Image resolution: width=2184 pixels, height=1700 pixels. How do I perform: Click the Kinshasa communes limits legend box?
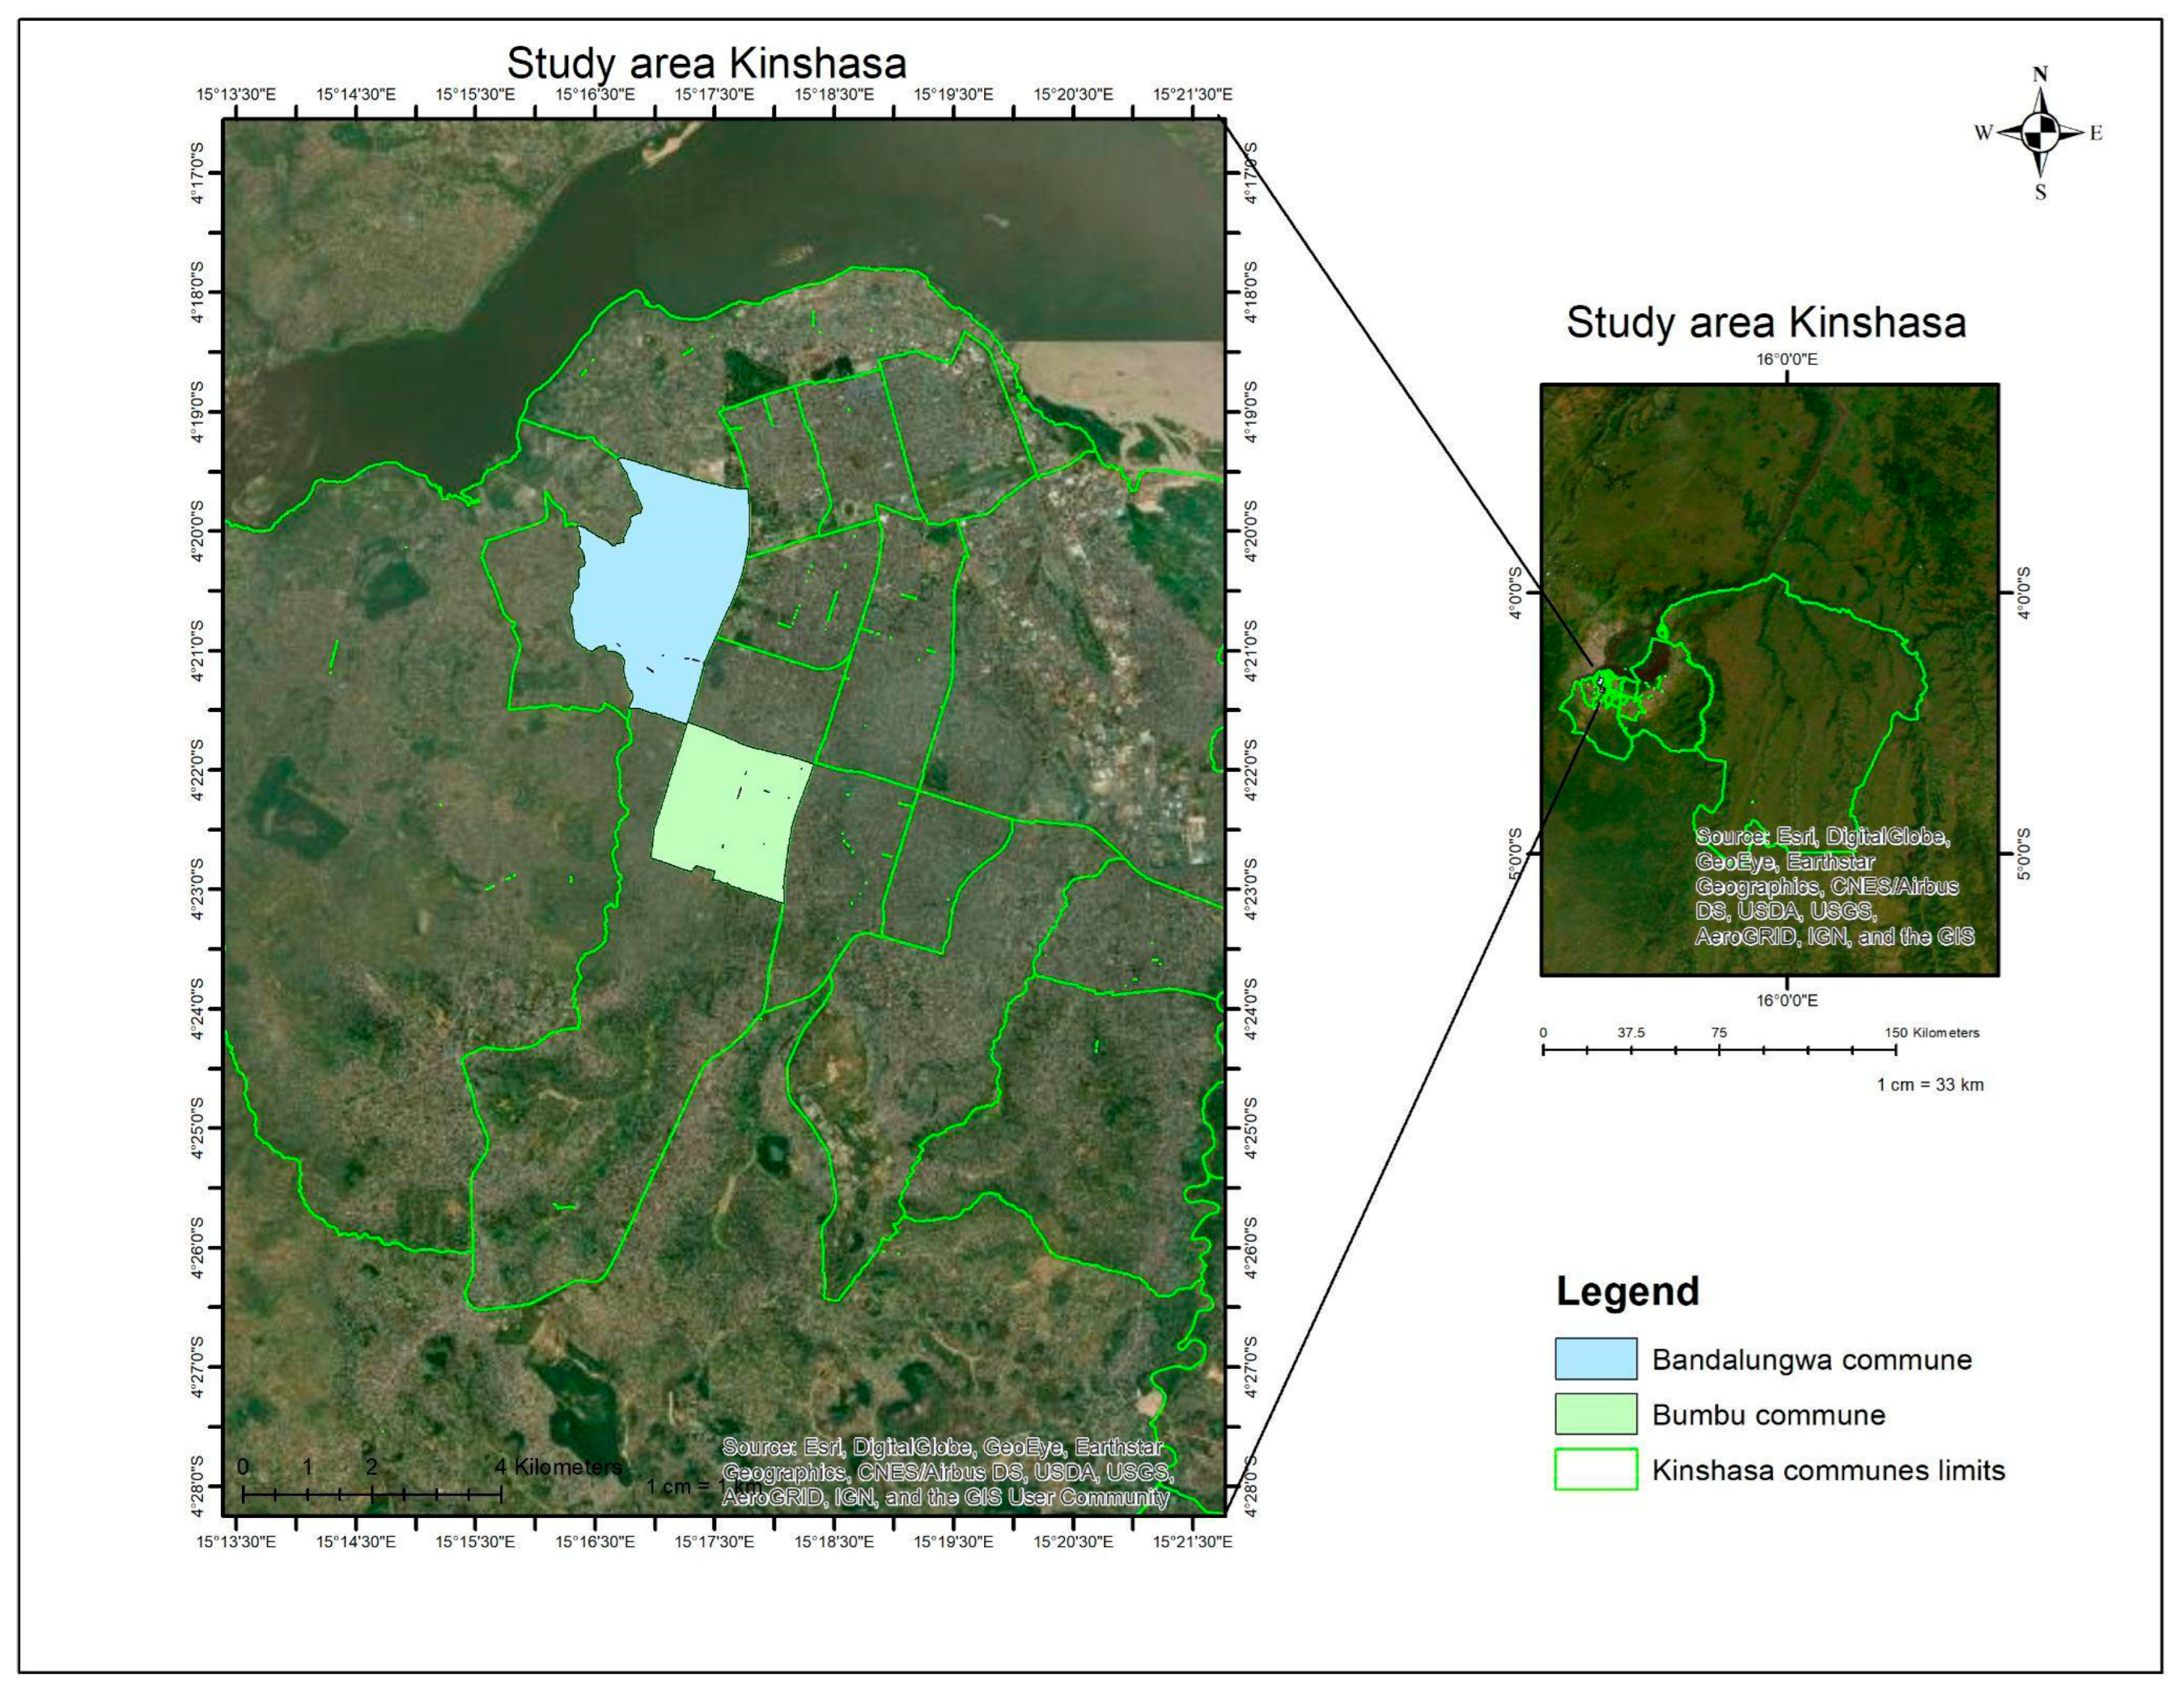coord(1595,1470)
